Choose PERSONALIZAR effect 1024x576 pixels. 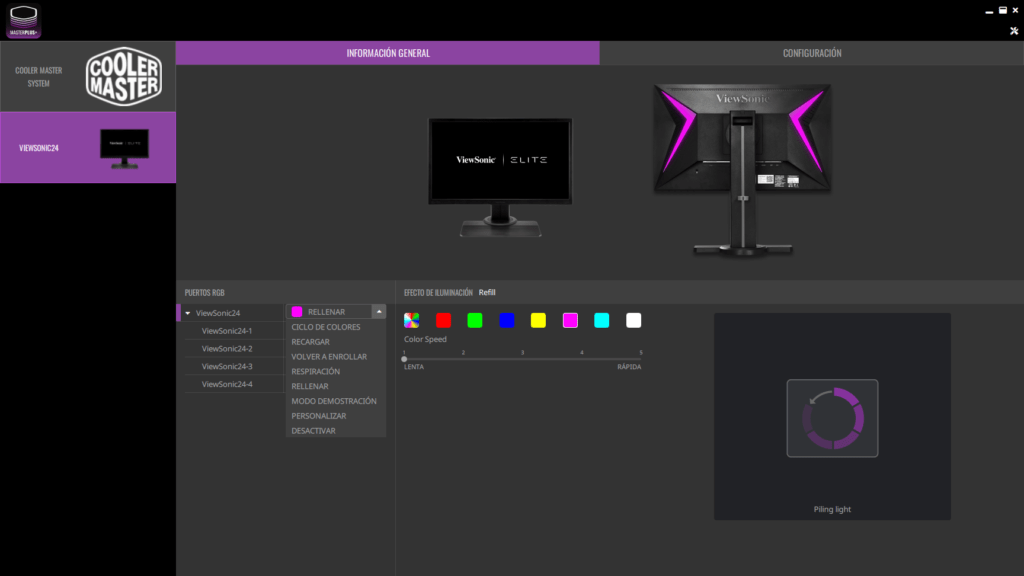coord(319,416)
